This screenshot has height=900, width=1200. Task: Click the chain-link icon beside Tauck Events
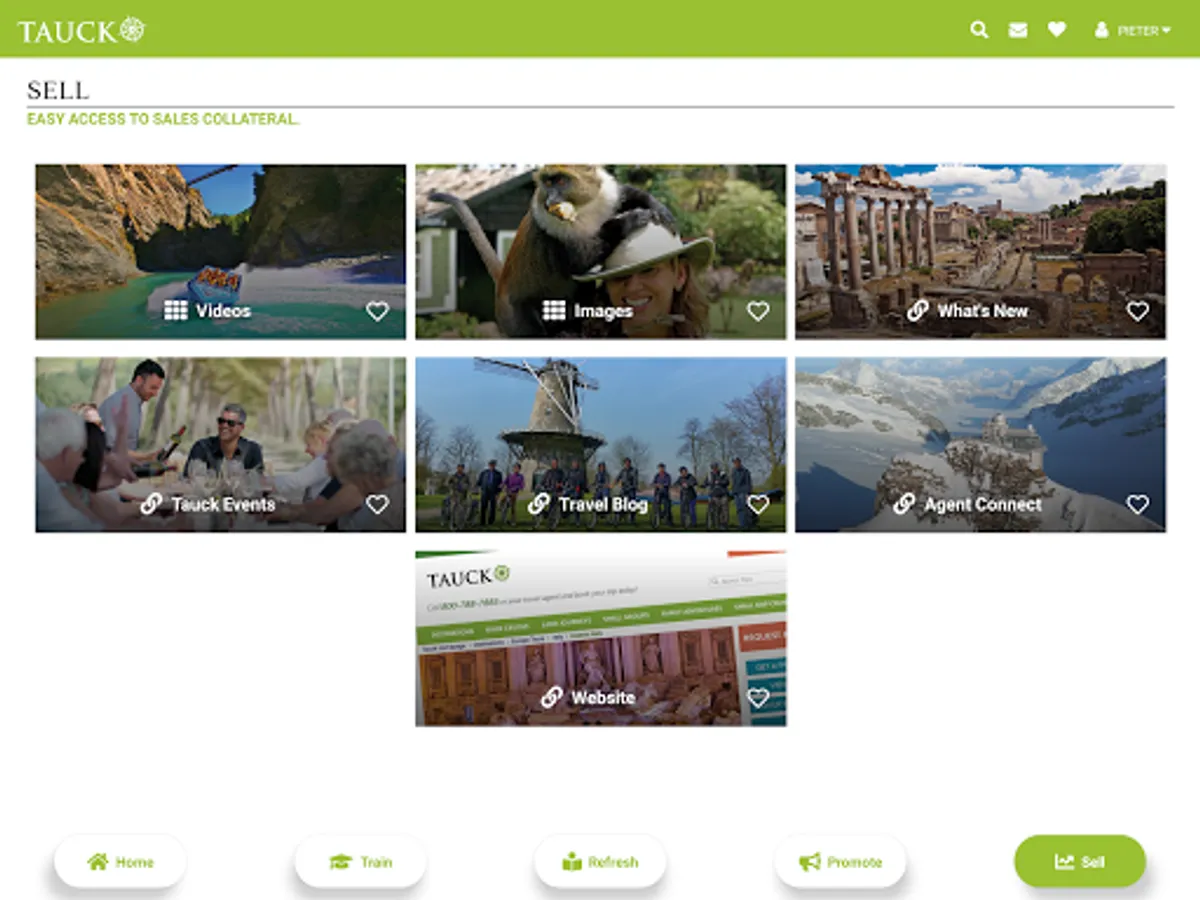151,504
